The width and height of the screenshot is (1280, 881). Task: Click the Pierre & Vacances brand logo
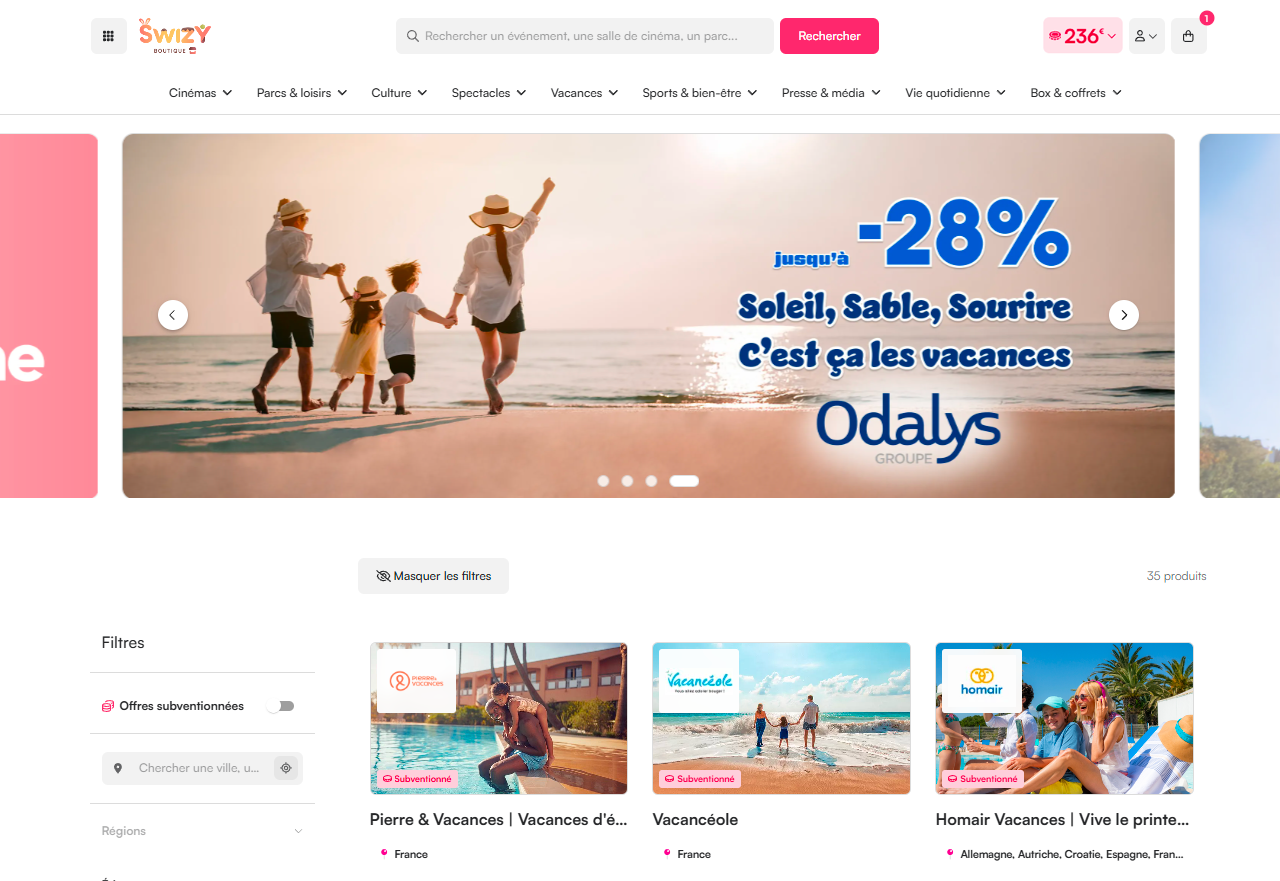pyautogui.click(x=416, y=681)
